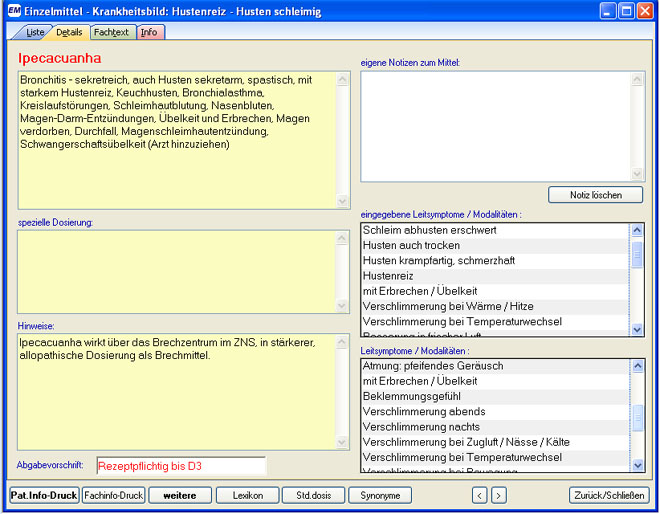Close dialog with Zurück/Schließen button
Screen dimensions: 660x514
pyautogui.click(x=609, y=495)
